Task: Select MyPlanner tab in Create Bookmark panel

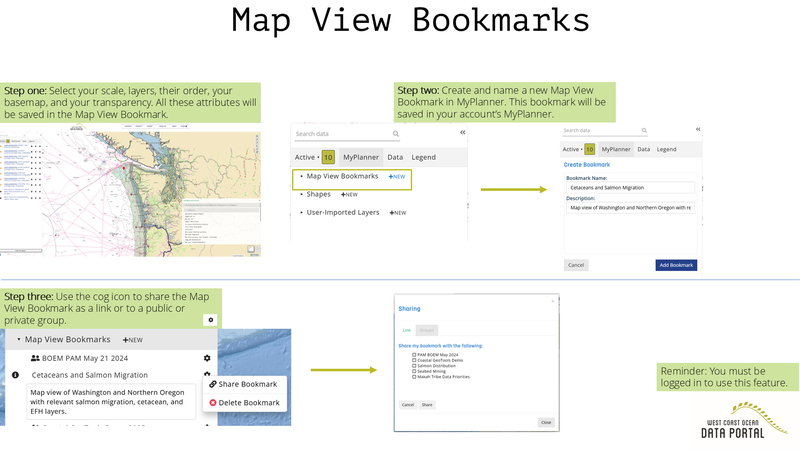Action: (x=616, y=149)
